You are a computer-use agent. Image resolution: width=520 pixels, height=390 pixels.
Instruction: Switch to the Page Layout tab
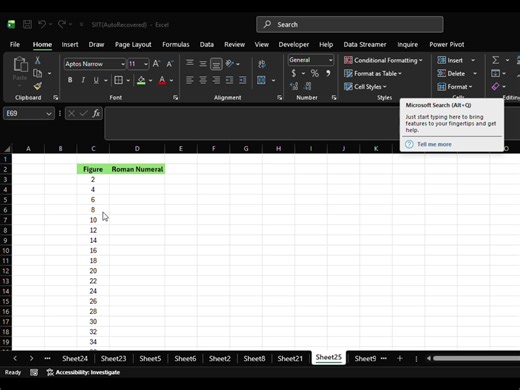coord(133,44)
